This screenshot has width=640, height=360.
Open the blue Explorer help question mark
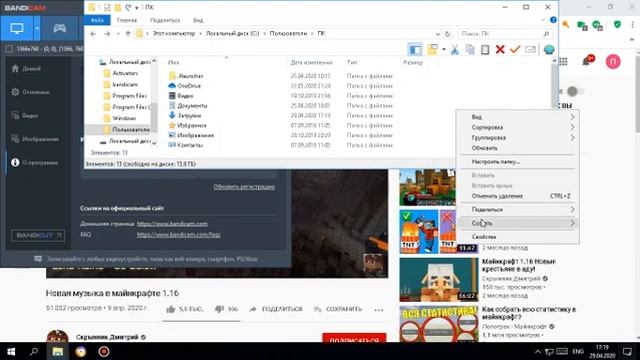point(553,20)
